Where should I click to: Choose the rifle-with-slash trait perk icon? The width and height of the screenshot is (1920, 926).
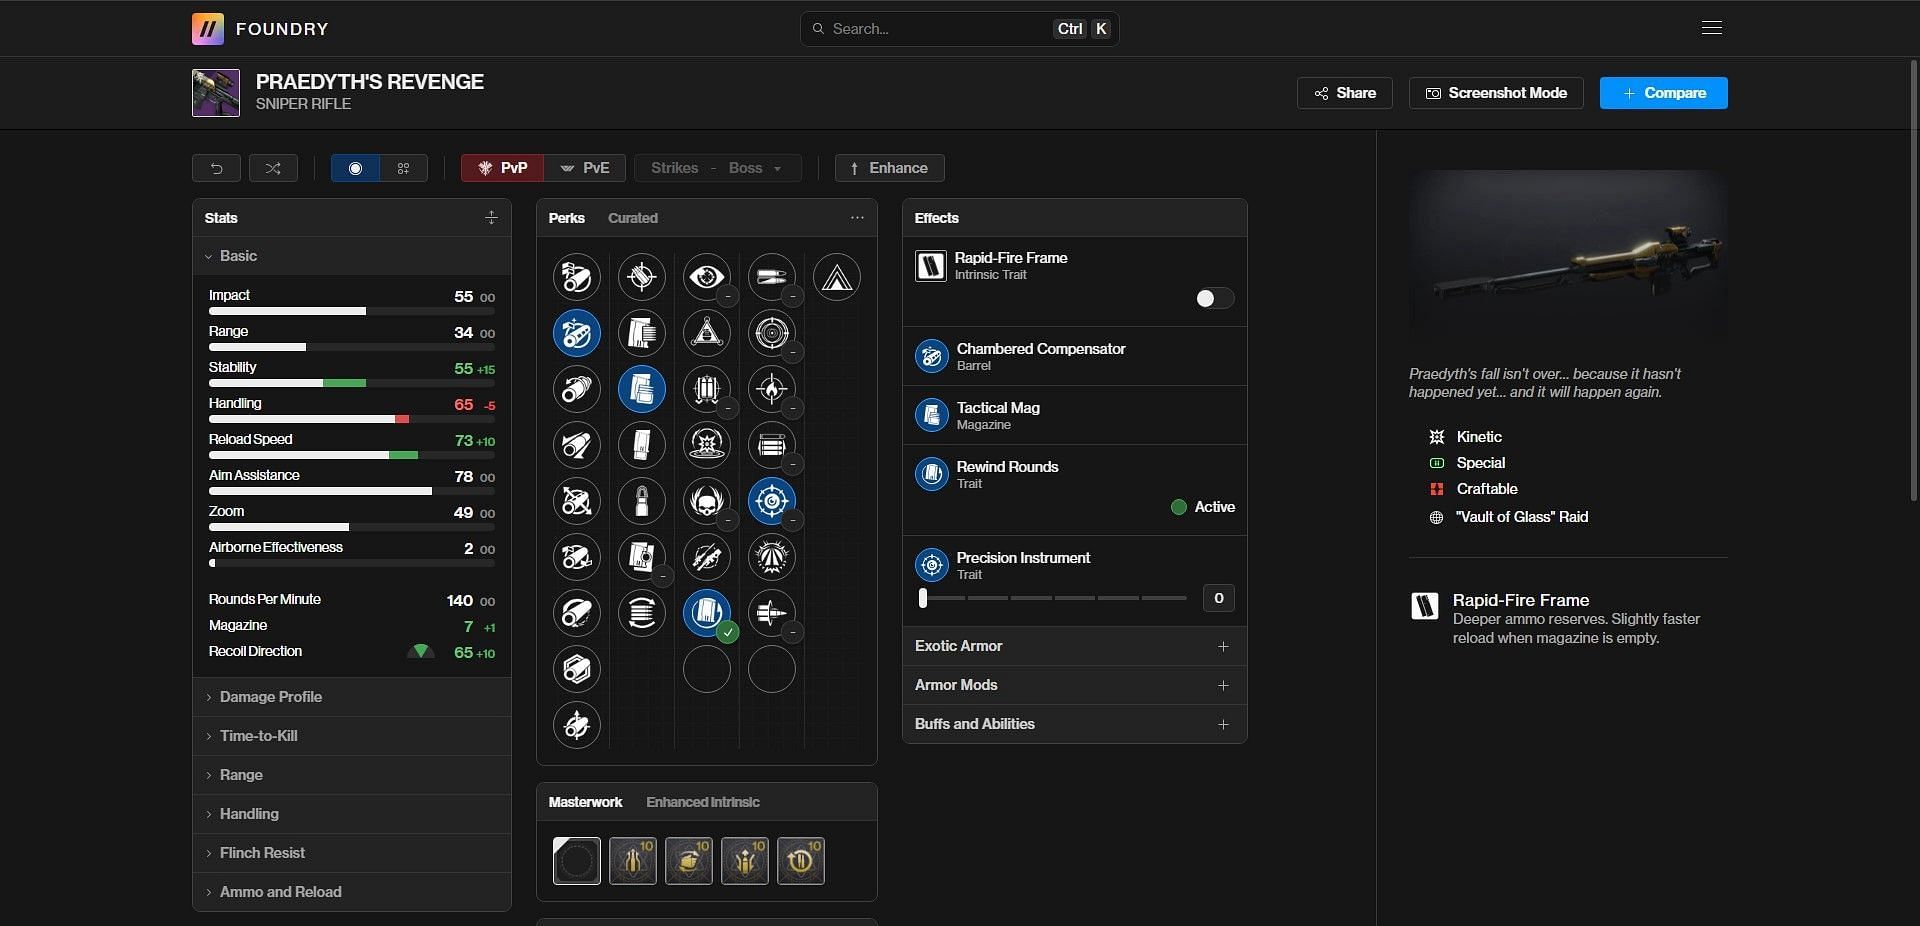coord(707,557)
